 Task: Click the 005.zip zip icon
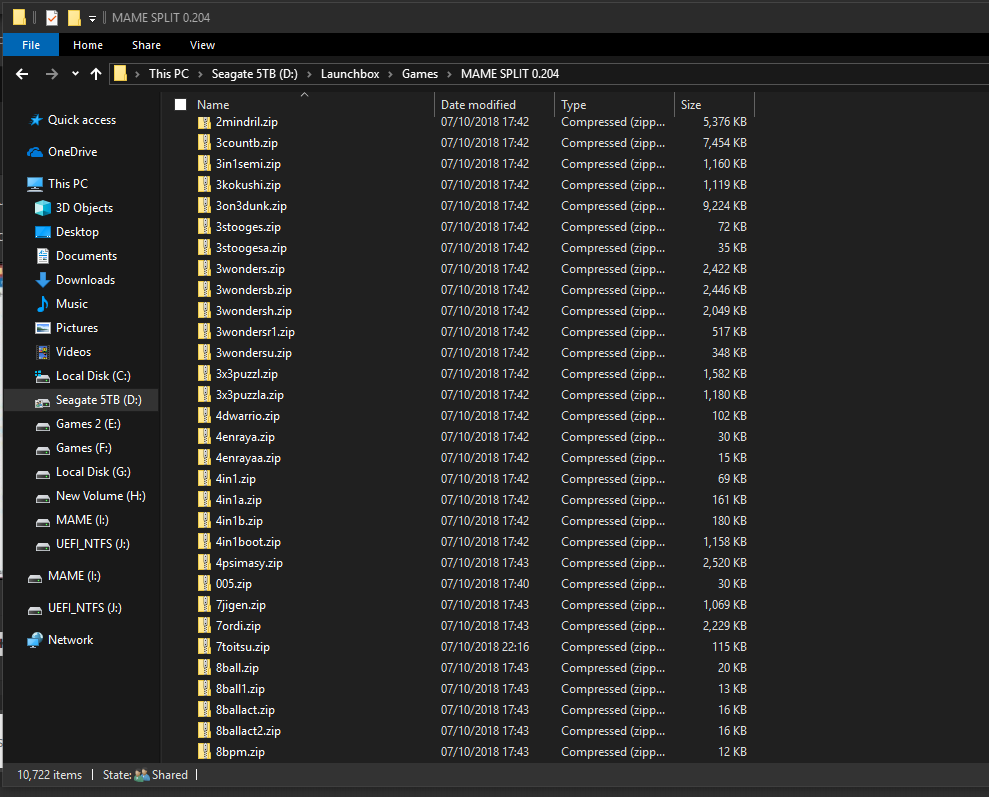(x=204, y=584)
